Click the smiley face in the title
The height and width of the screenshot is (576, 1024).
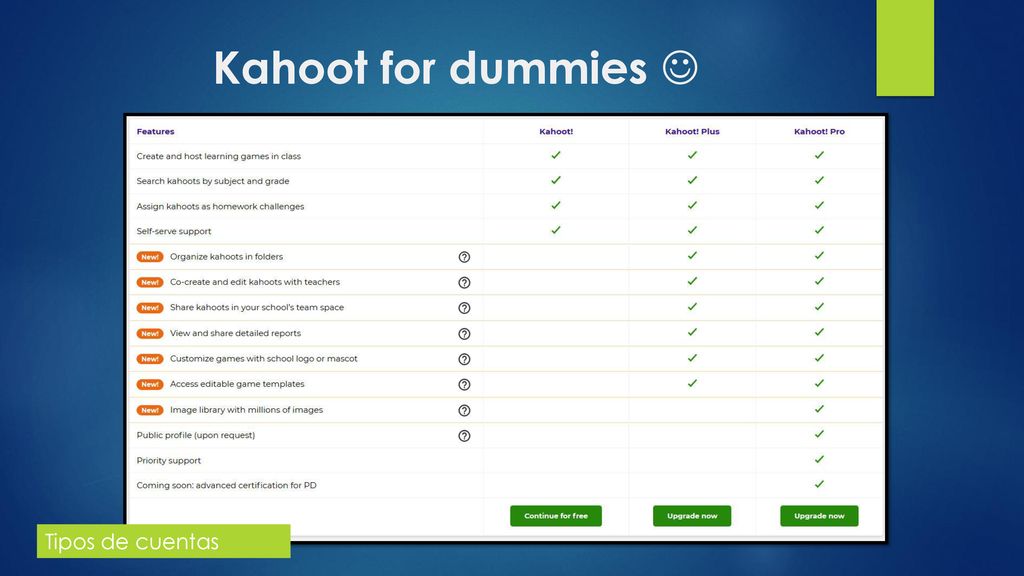pos(680,68)
